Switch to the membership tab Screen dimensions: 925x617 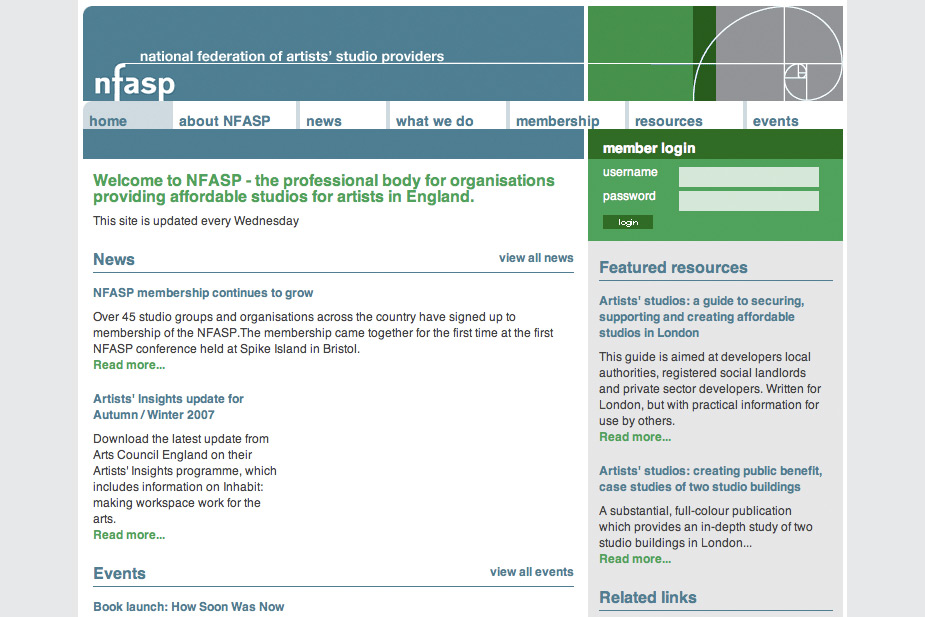[x=557, y=121]
